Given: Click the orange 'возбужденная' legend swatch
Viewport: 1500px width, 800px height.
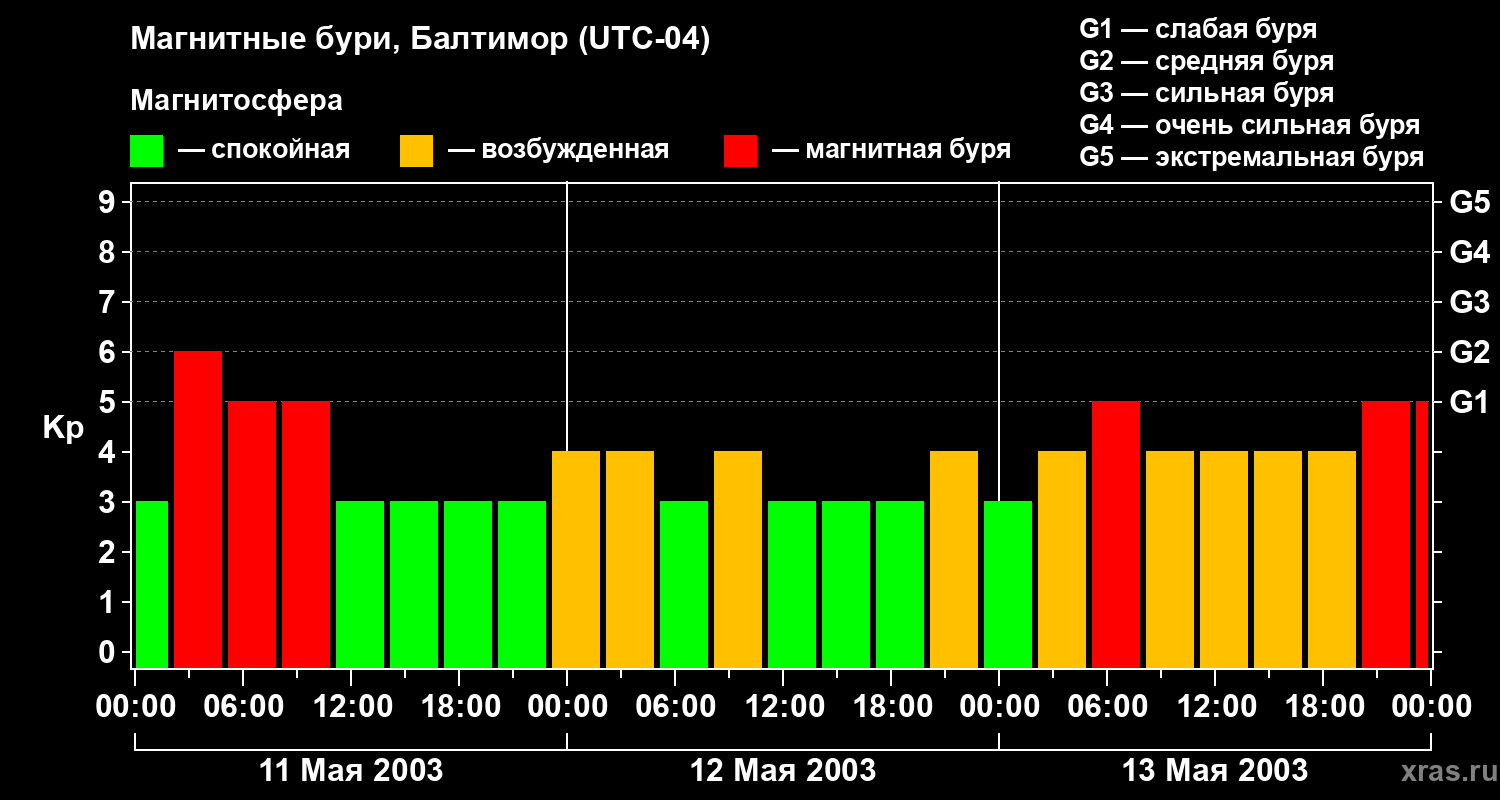Looking at the screenshot, I should pyautogui.click(x=416, y=151).
